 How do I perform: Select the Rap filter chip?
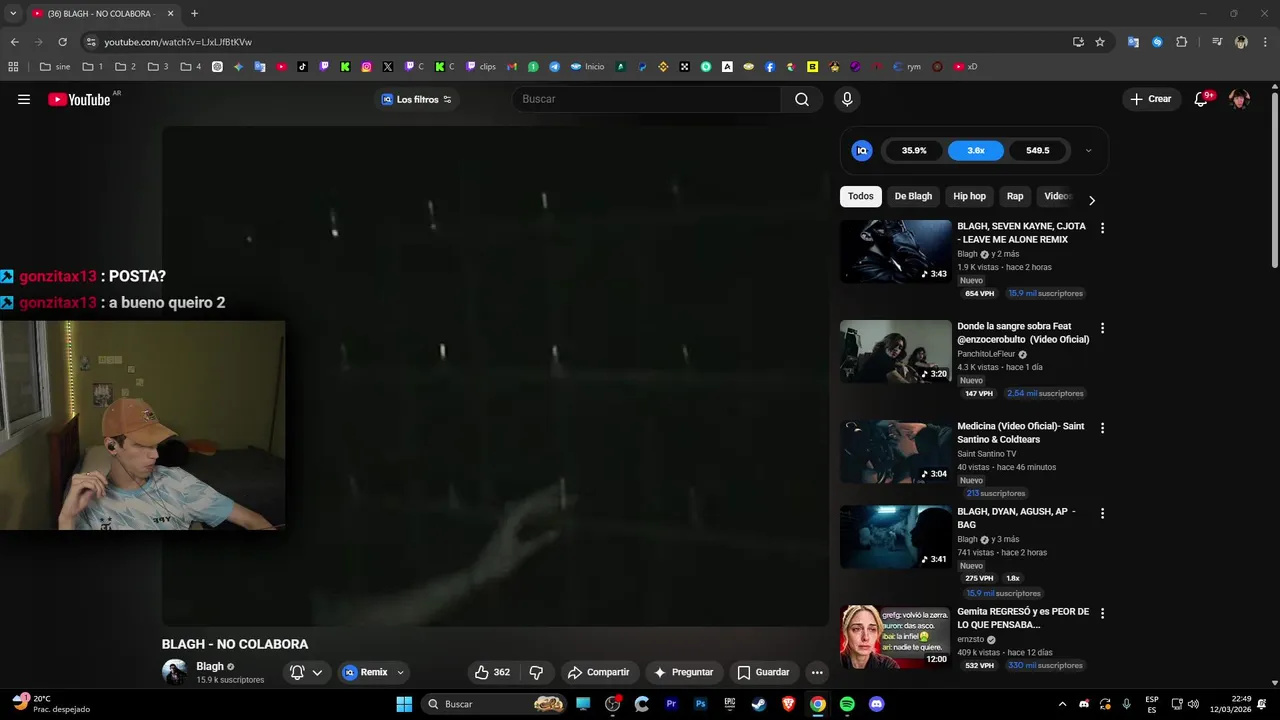(1015, 196)
